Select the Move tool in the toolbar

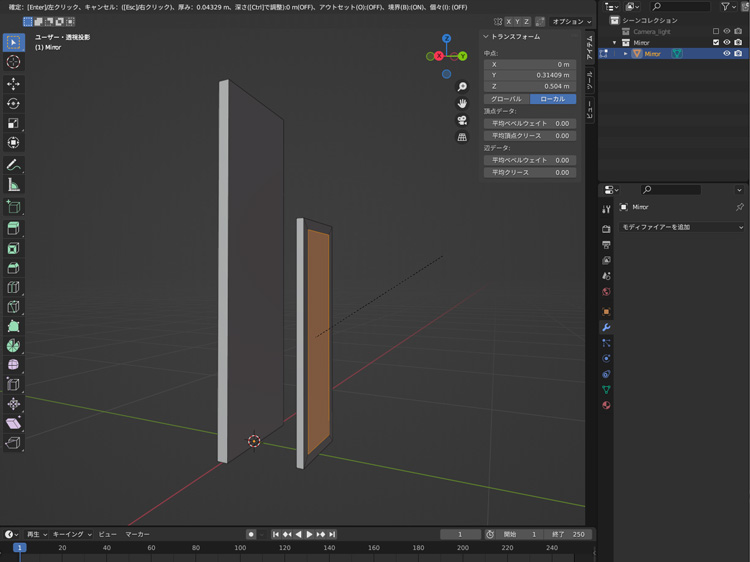13,84
